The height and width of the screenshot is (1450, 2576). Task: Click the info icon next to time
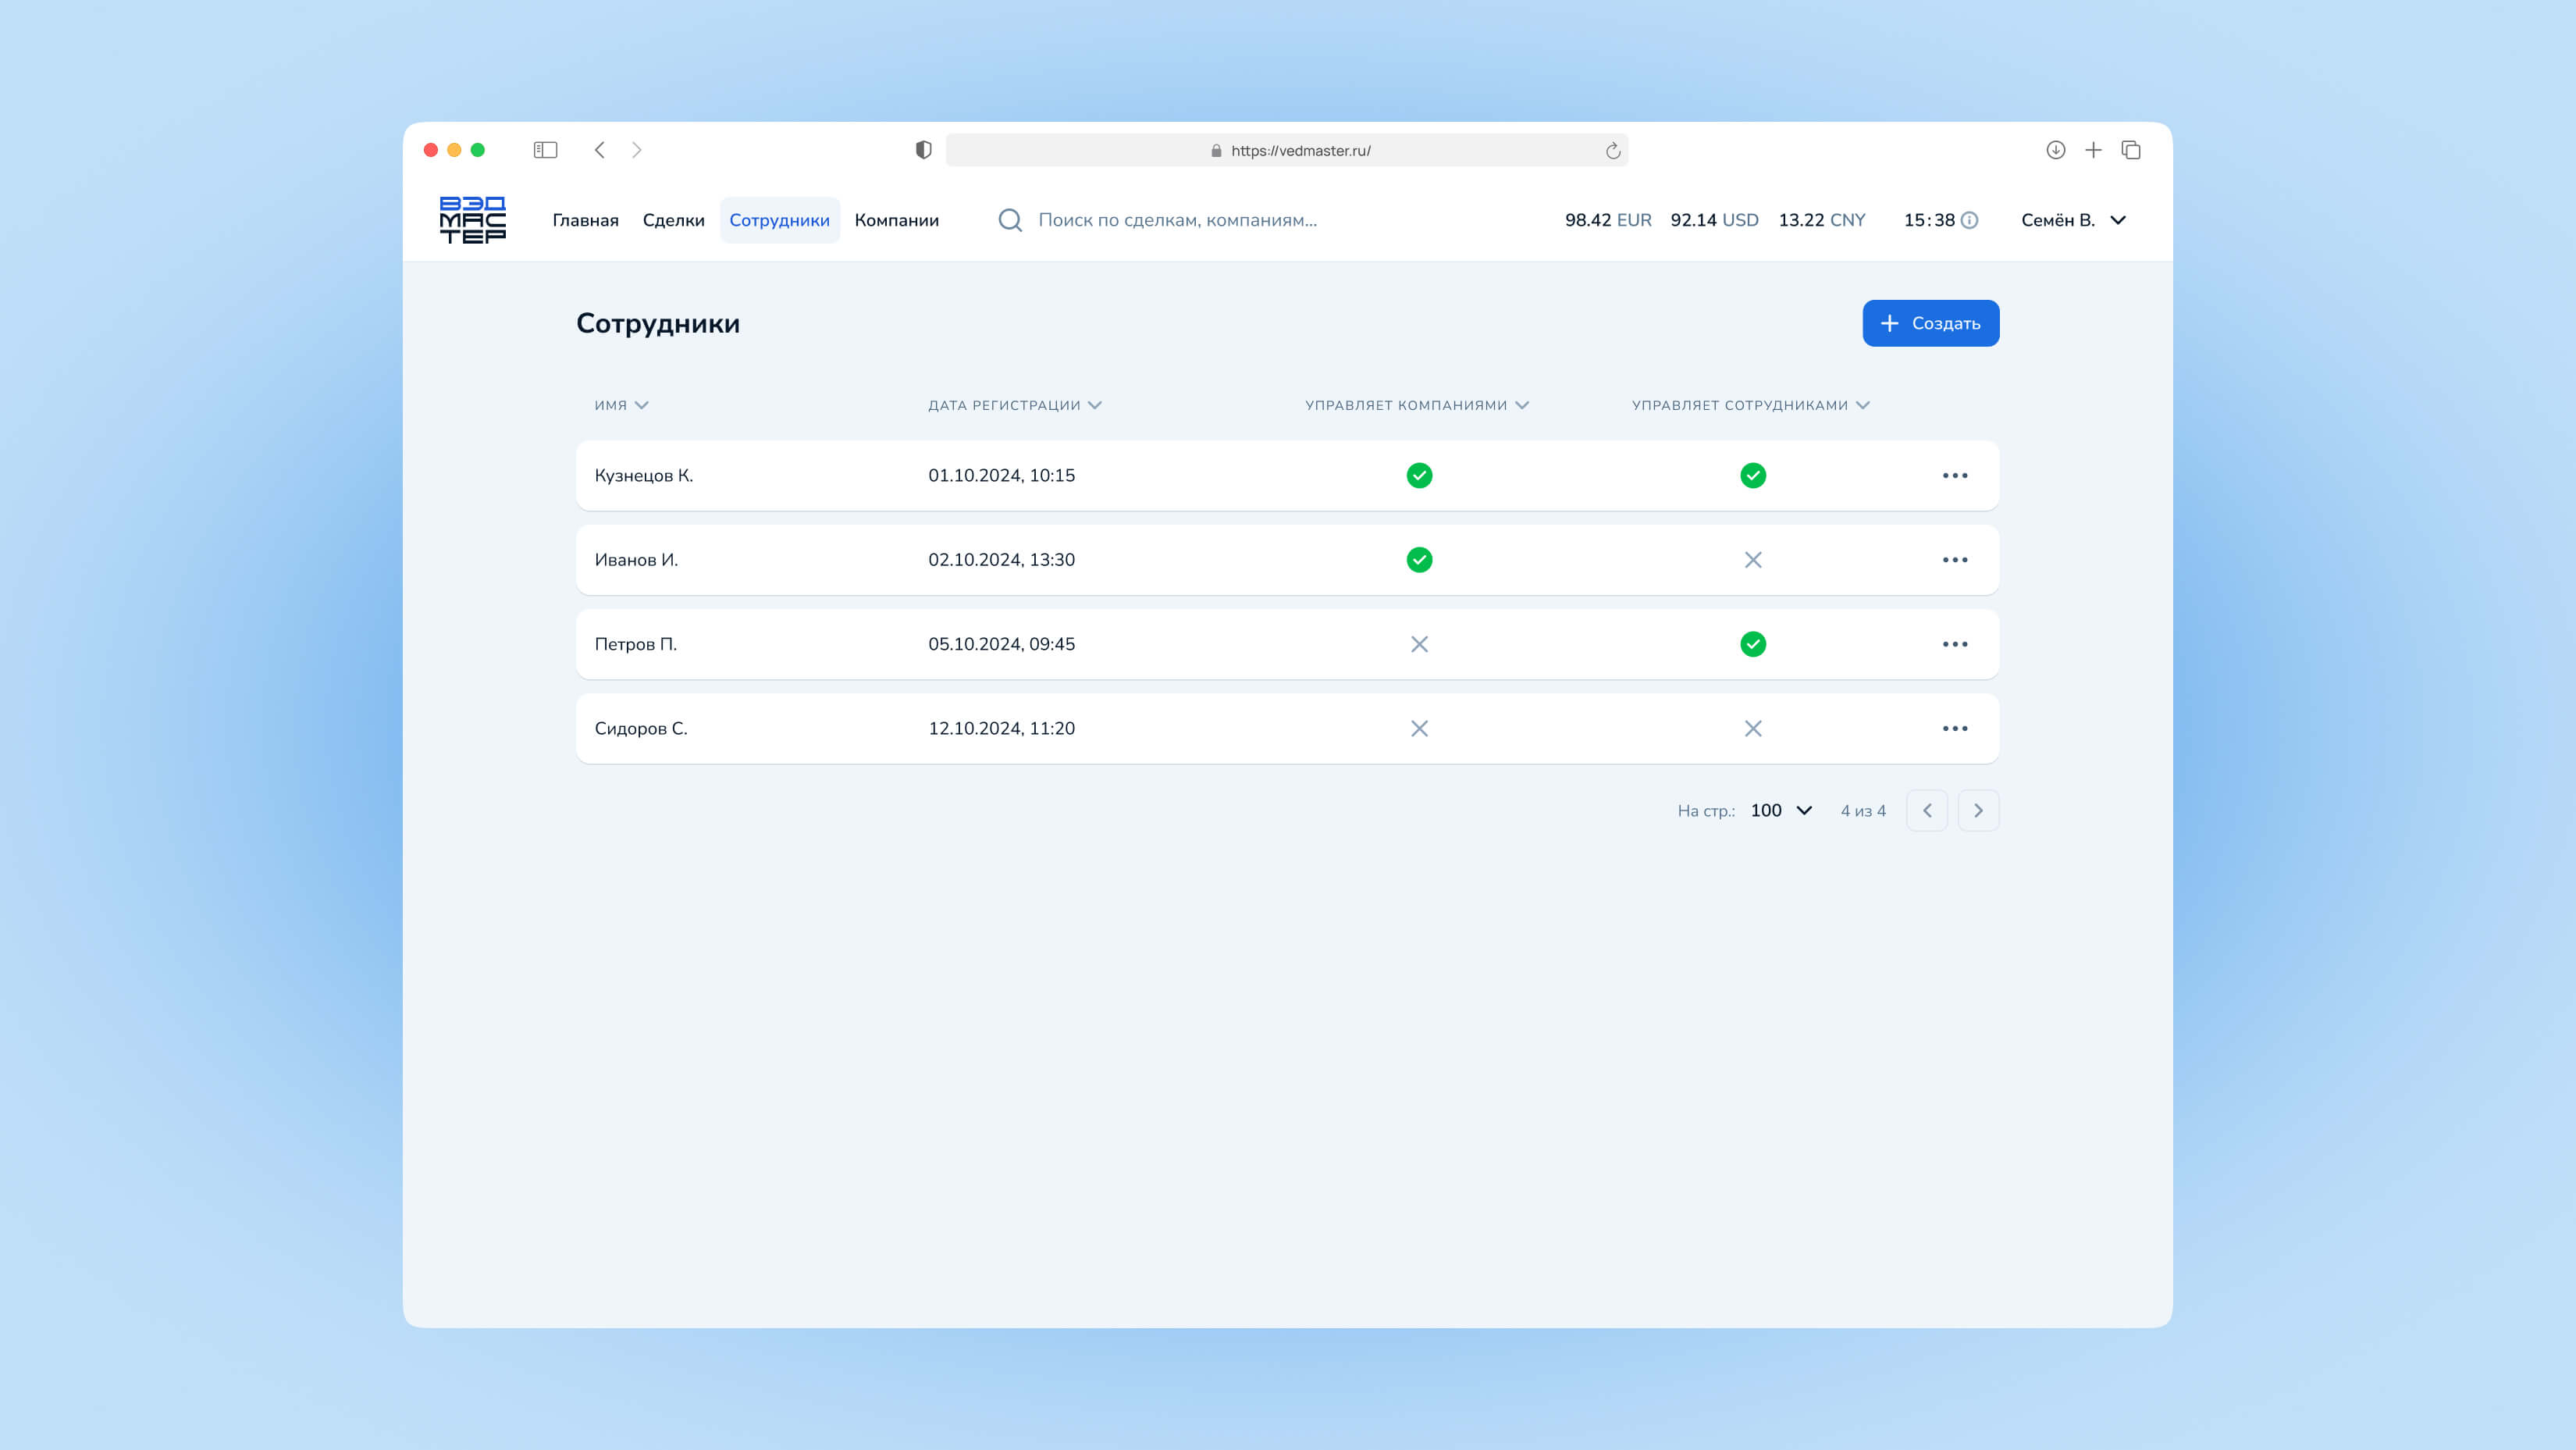[1969, 220]
